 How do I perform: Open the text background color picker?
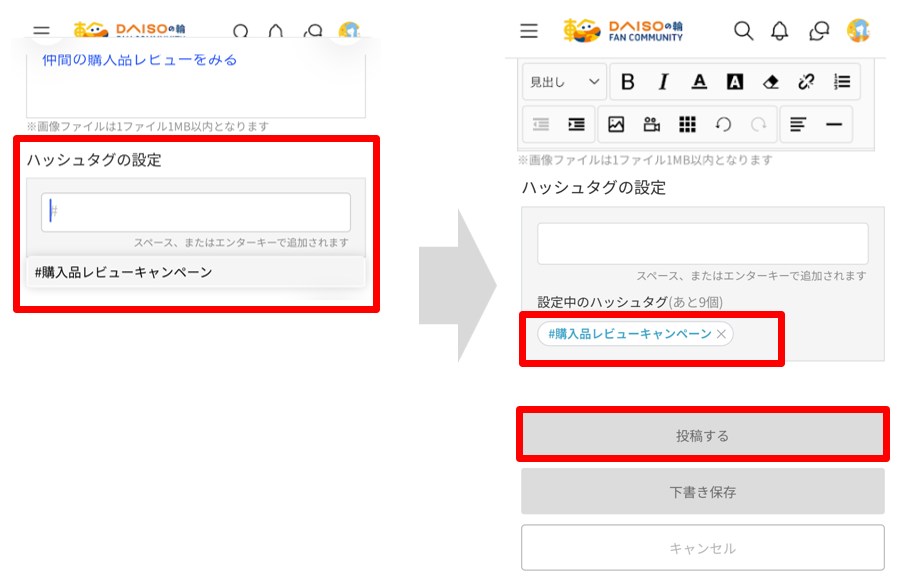[x=735, y=82]
